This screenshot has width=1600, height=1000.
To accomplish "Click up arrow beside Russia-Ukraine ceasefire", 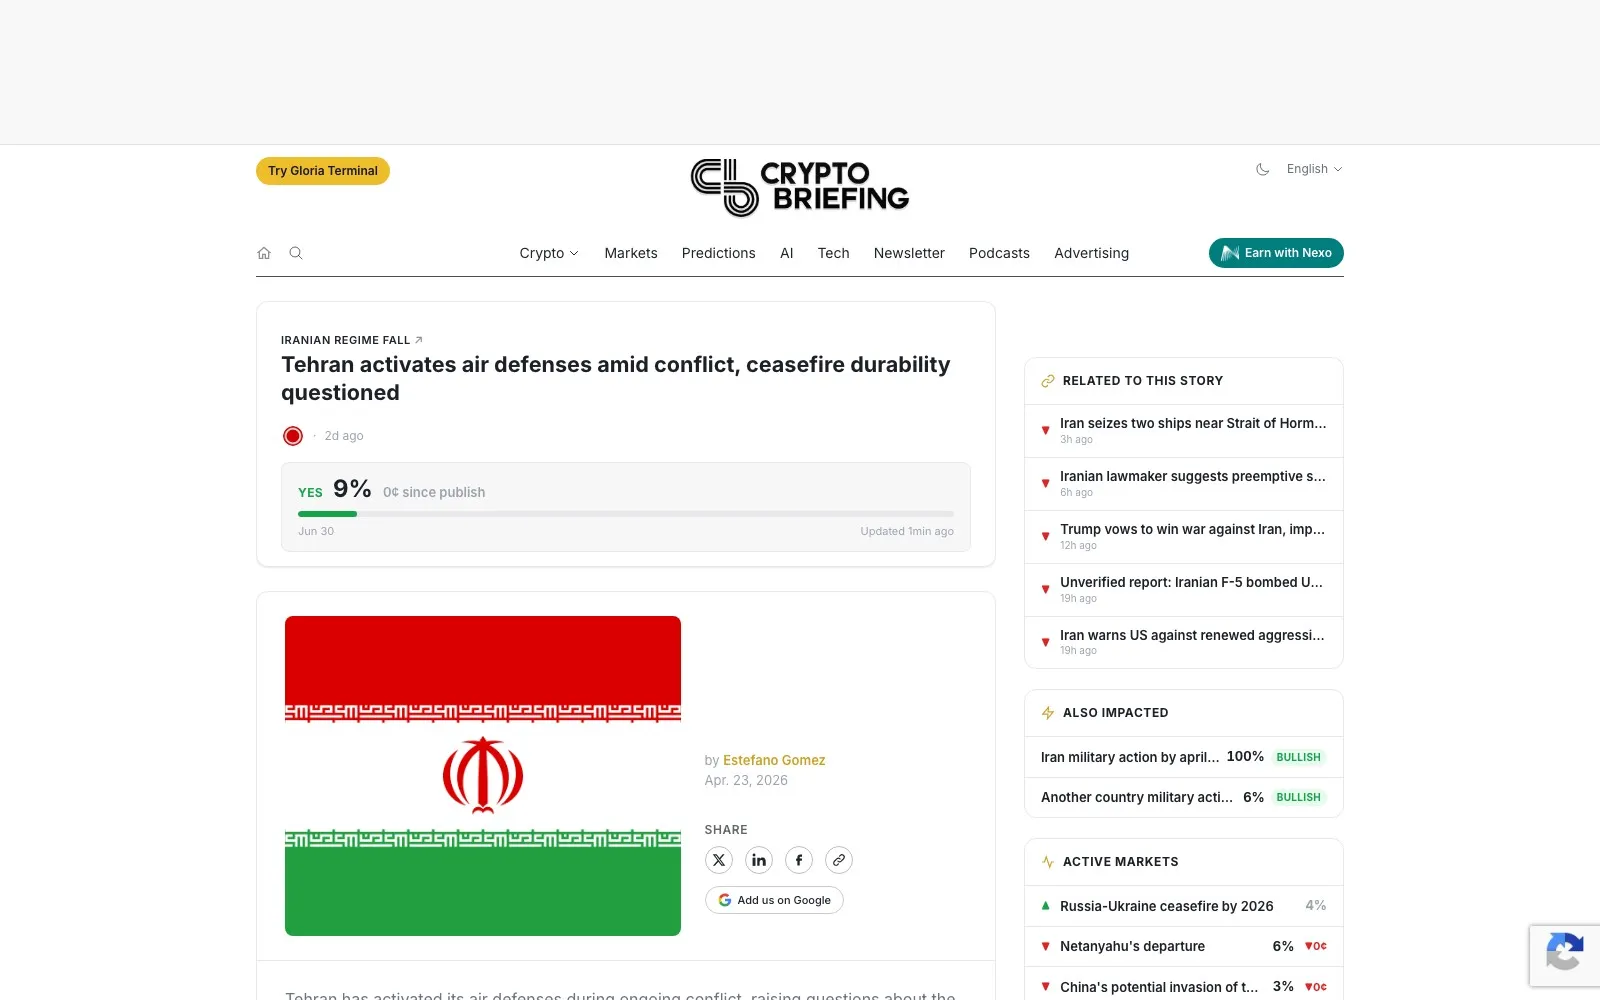I will coord(1046,906).
